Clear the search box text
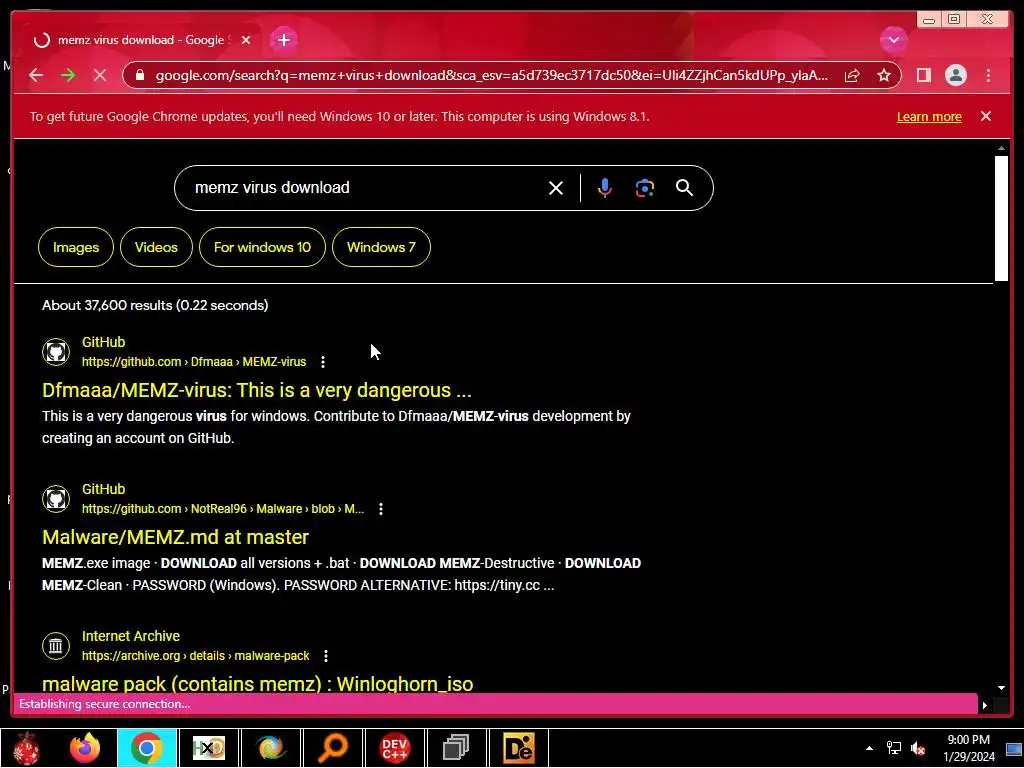The height and width of the screenshot is (768, 1024). click(x=556, y=188)
